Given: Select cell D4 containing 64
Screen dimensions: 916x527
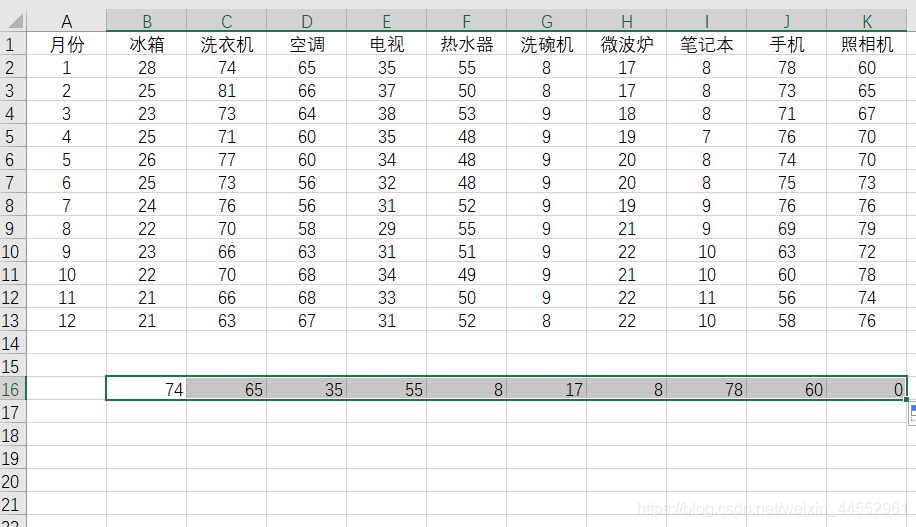Looking at the screenshot, I should tap(307, 113).
